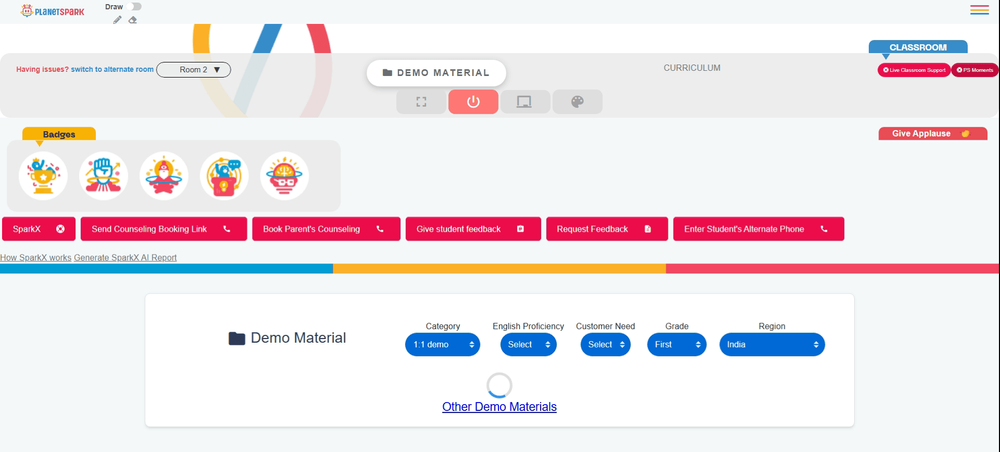The height and width of the screenshot is (452, 1000).
Task: Open the Demo Material tab
Action: 436,73
